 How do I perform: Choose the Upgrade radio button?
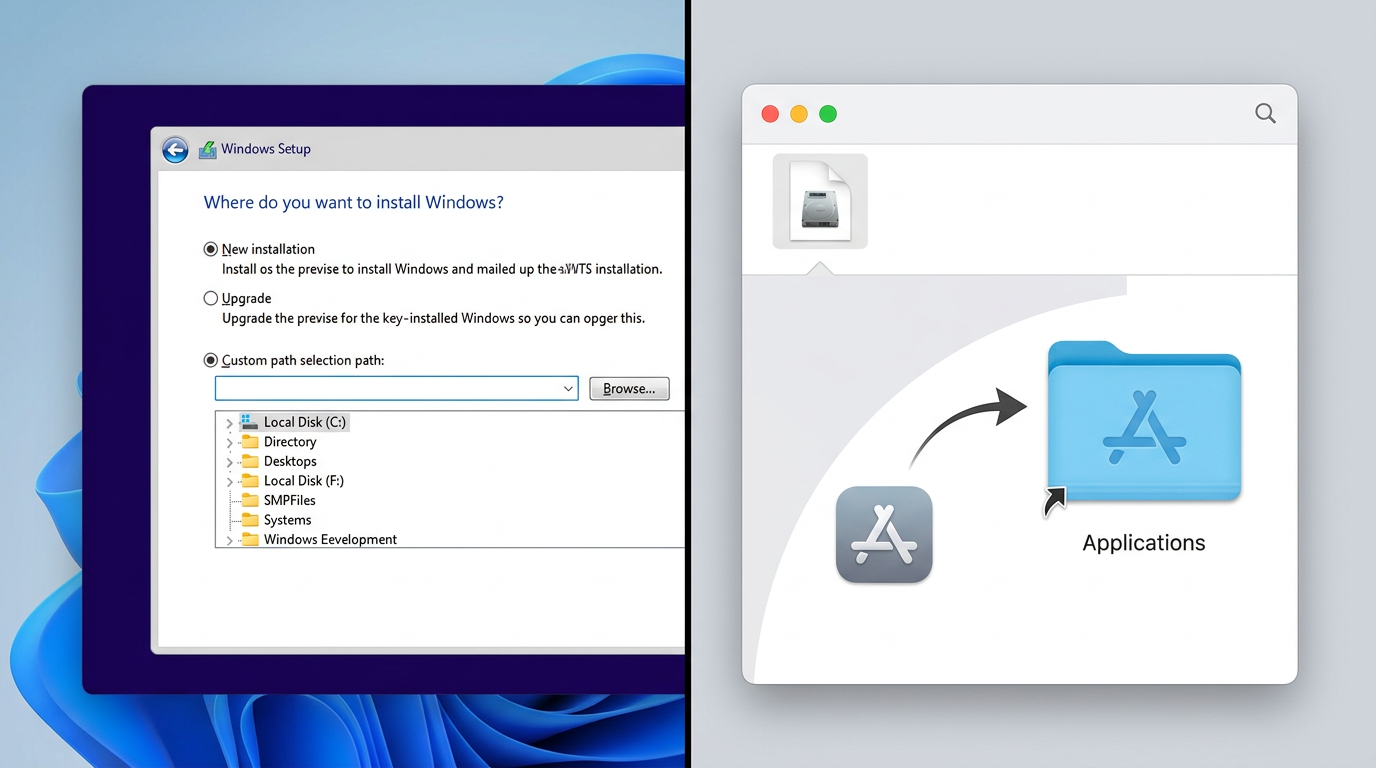210,298
